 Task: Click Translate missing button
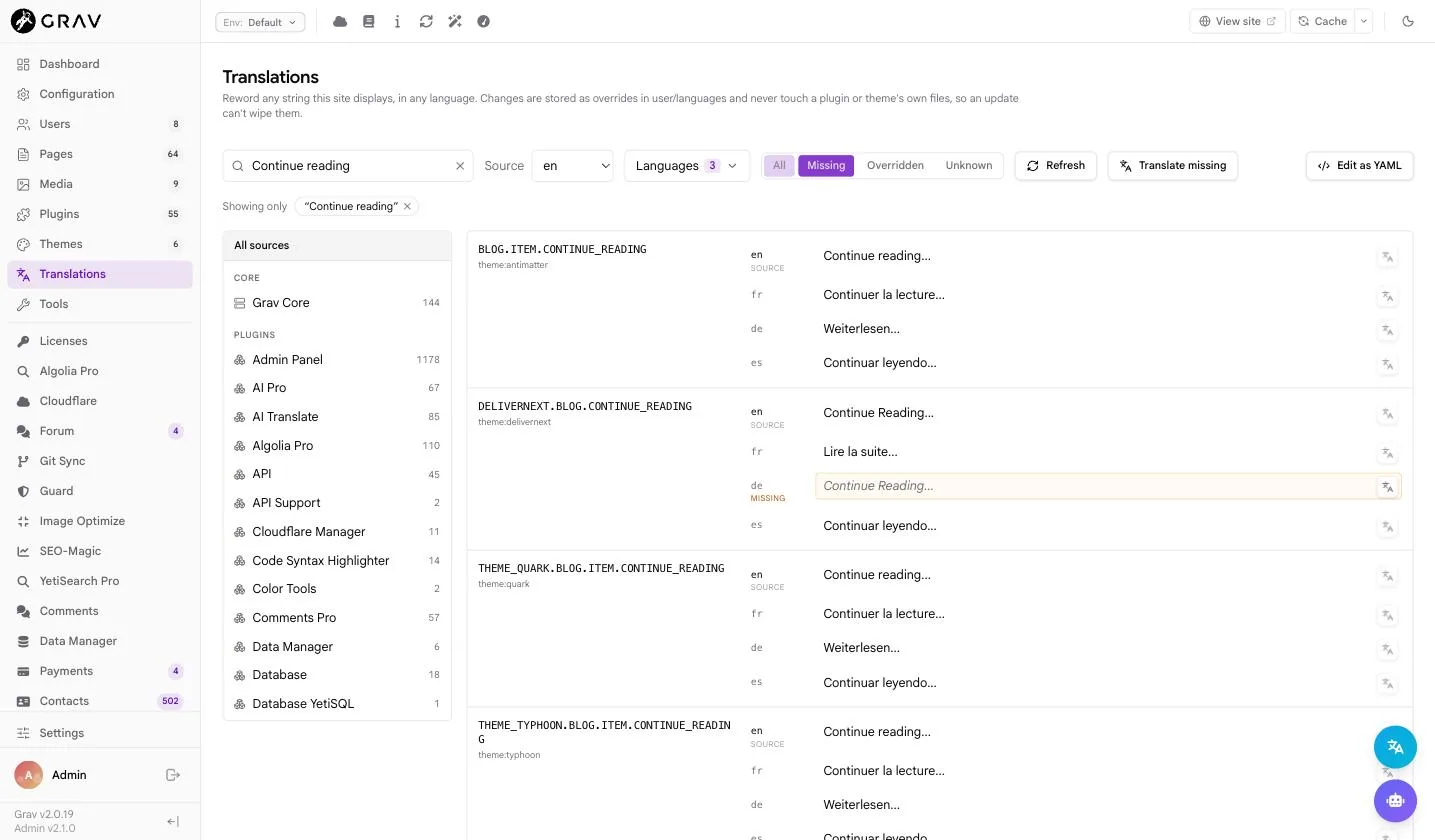[x=1173, y=166]
